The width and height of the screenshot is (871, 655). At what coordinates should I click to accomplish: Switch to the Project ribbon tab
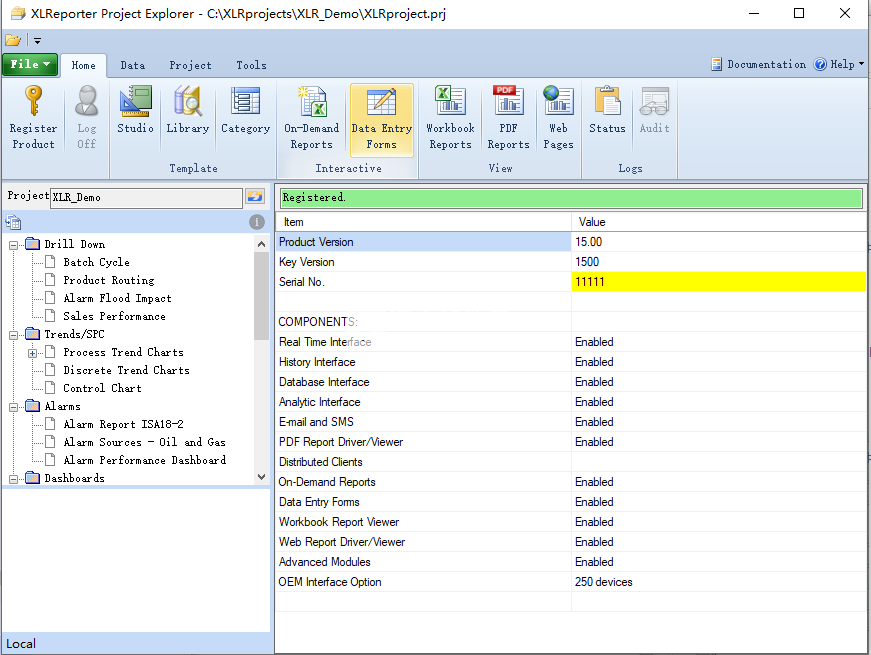(191, 66)
